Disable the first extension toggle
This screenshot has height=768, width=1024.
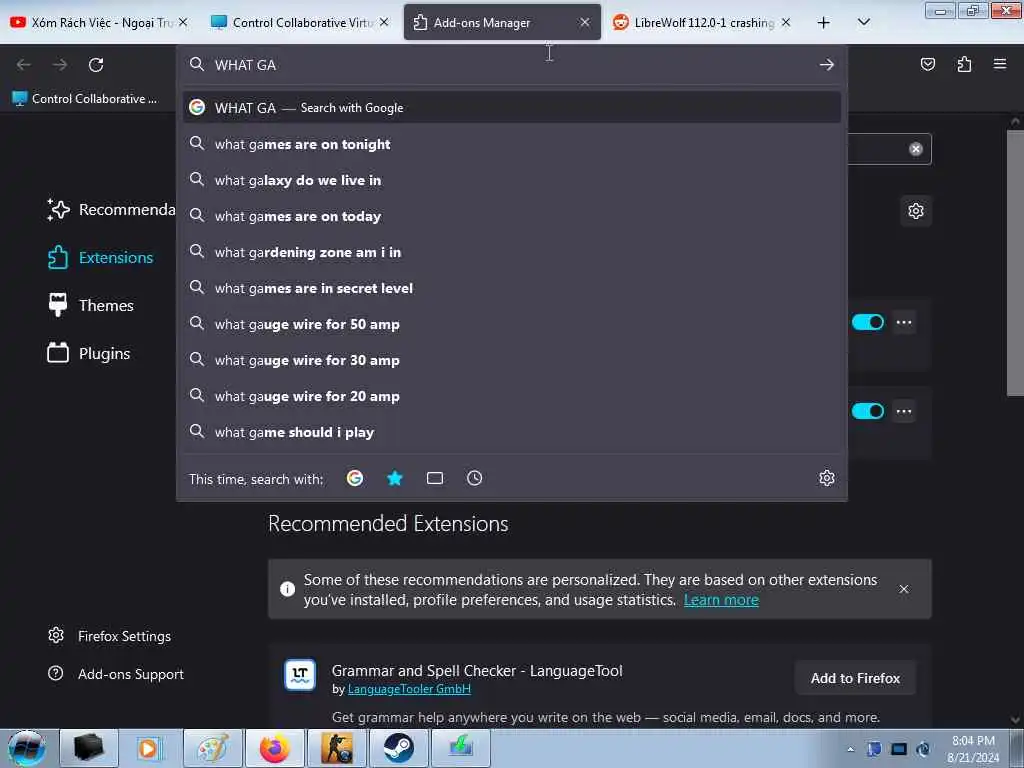867,322
